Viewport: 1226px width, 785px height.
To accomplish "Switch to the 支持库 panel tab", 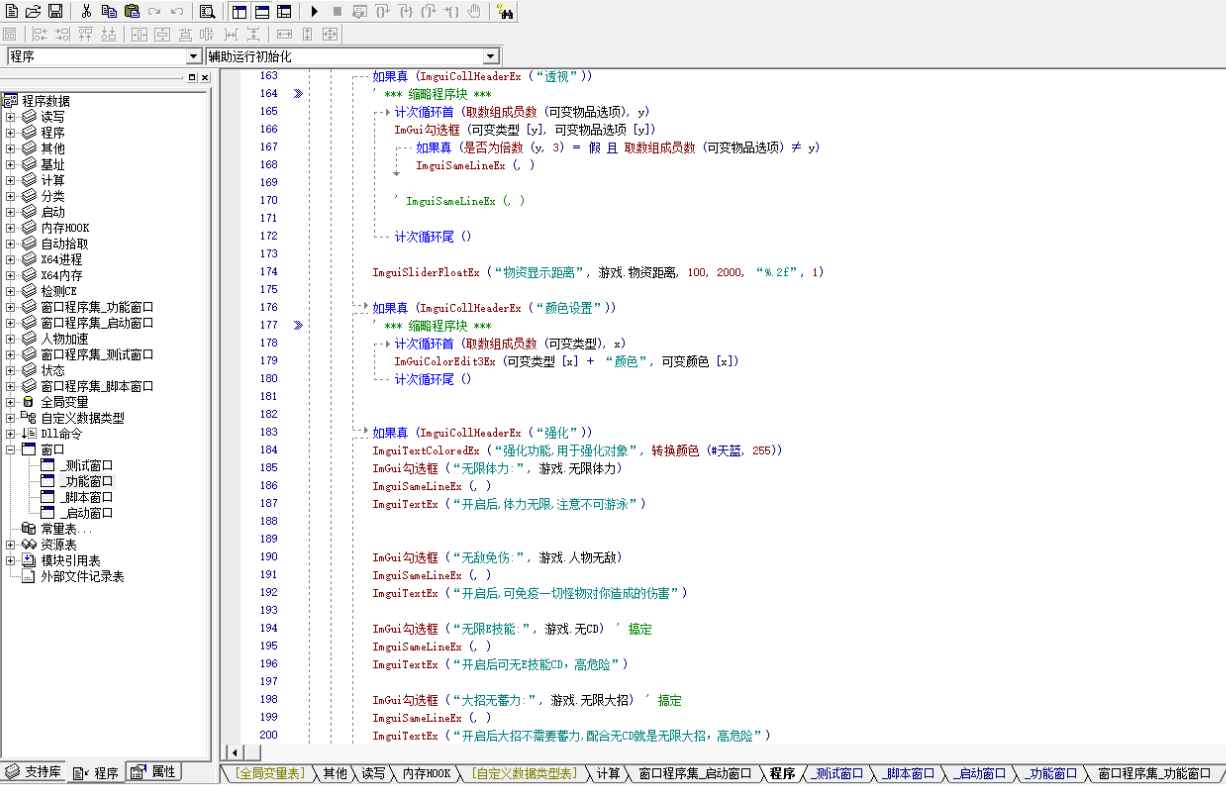I will click(x=34, y=772).
